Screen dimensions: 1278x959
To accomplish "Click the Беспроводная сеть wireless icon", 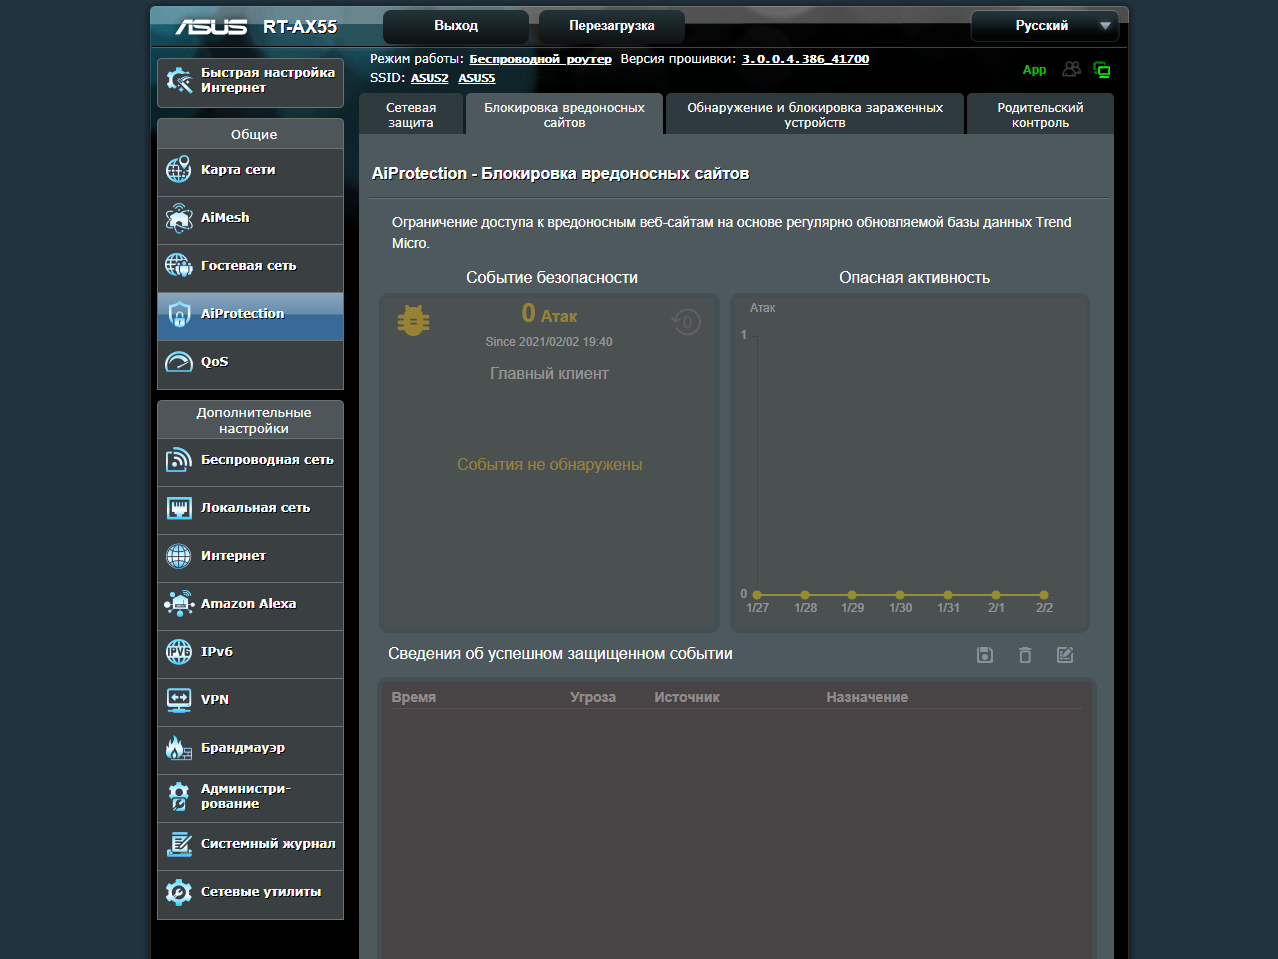I will (x=179, y=460).
